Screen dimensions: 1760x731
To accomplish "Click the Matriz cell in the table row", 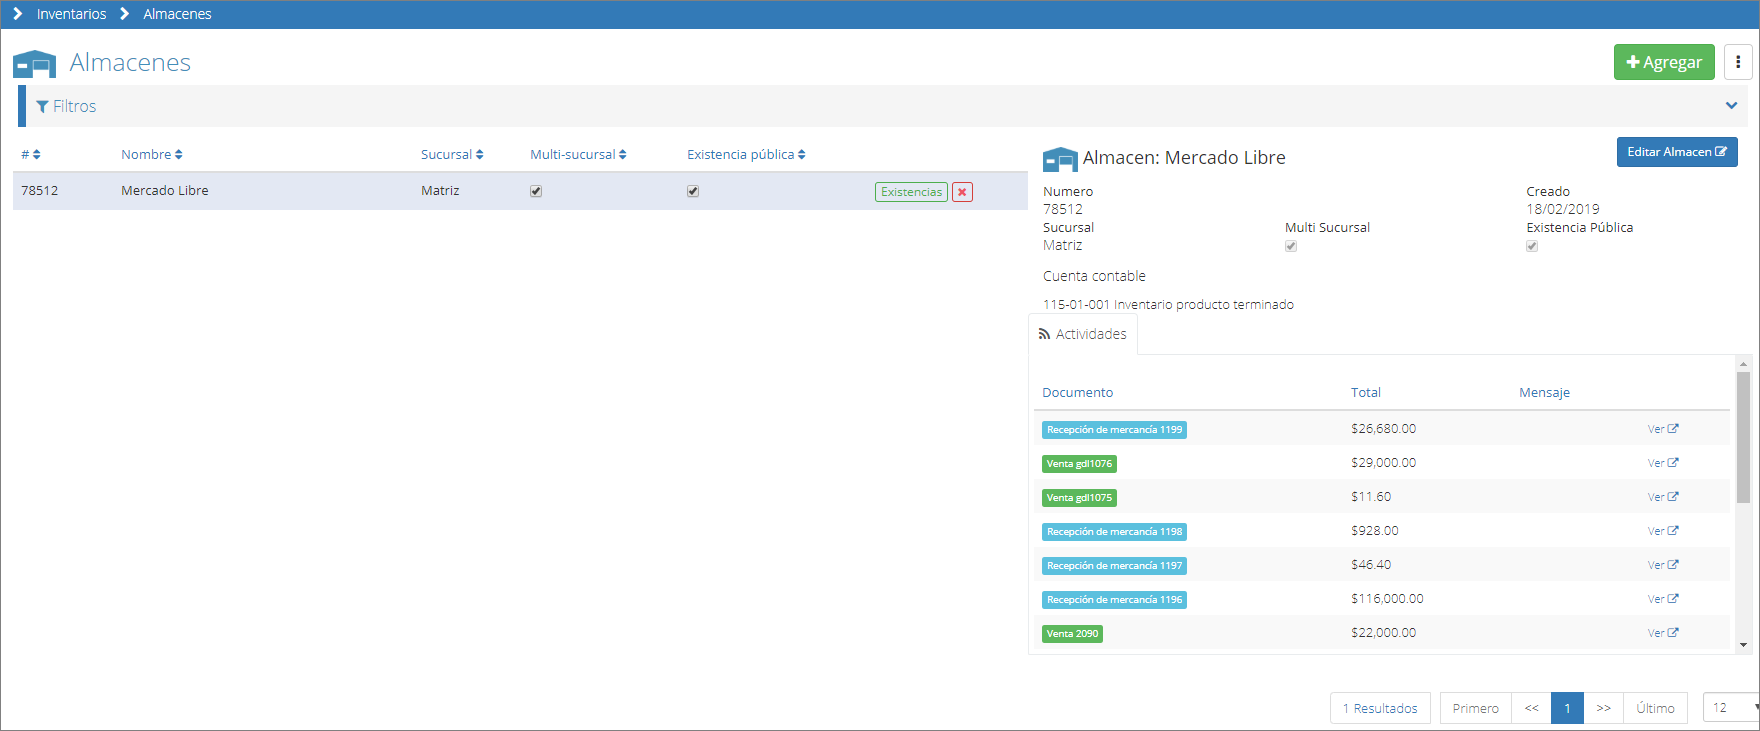I will pyautogui.click(x=440, y=191).
